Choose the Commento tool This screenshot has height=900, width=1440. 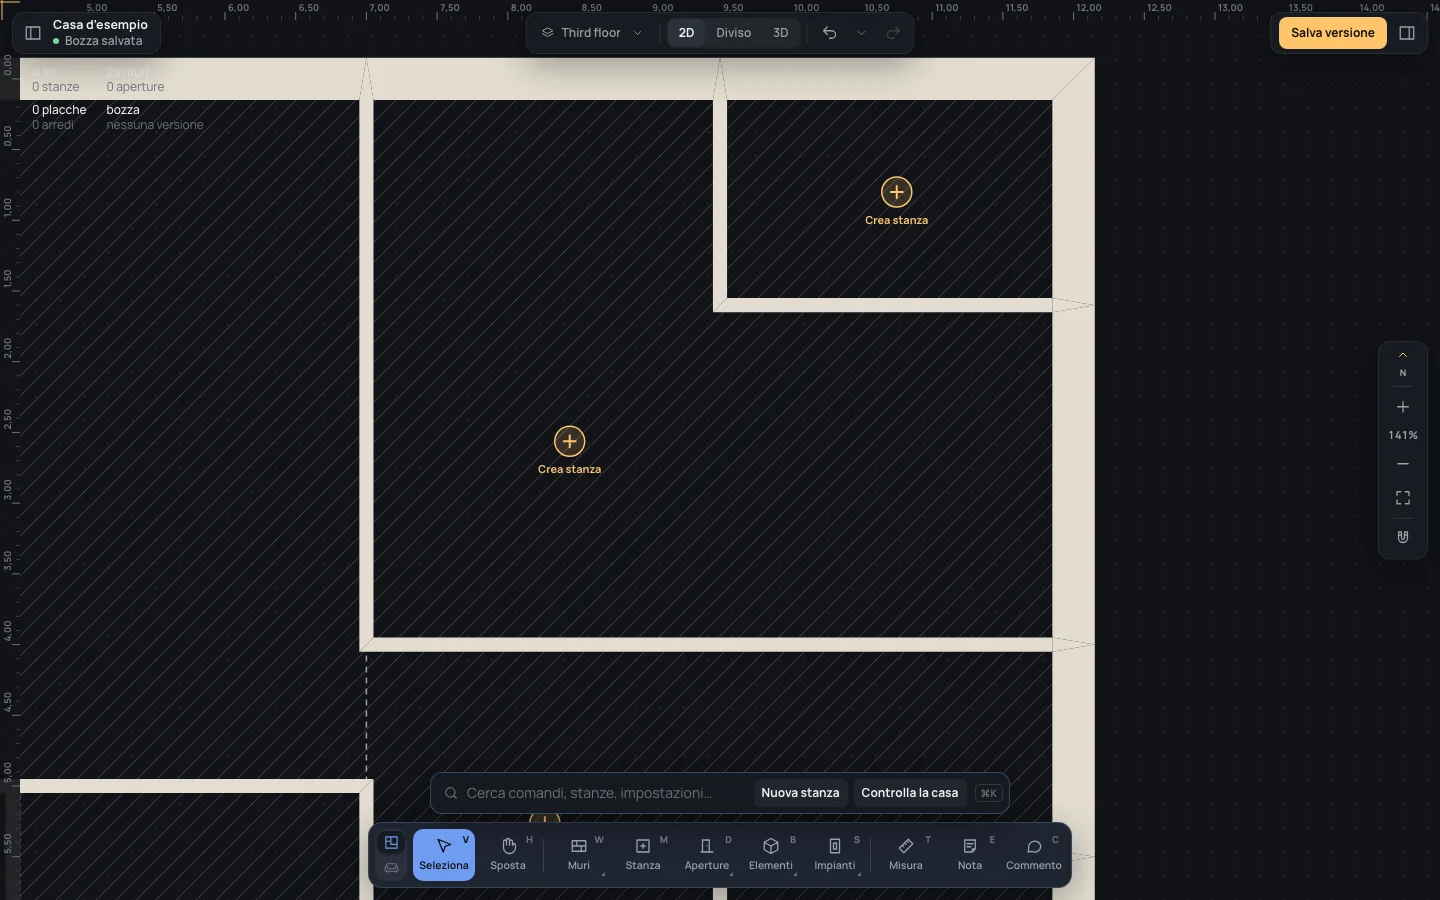tap(1034, 855)
